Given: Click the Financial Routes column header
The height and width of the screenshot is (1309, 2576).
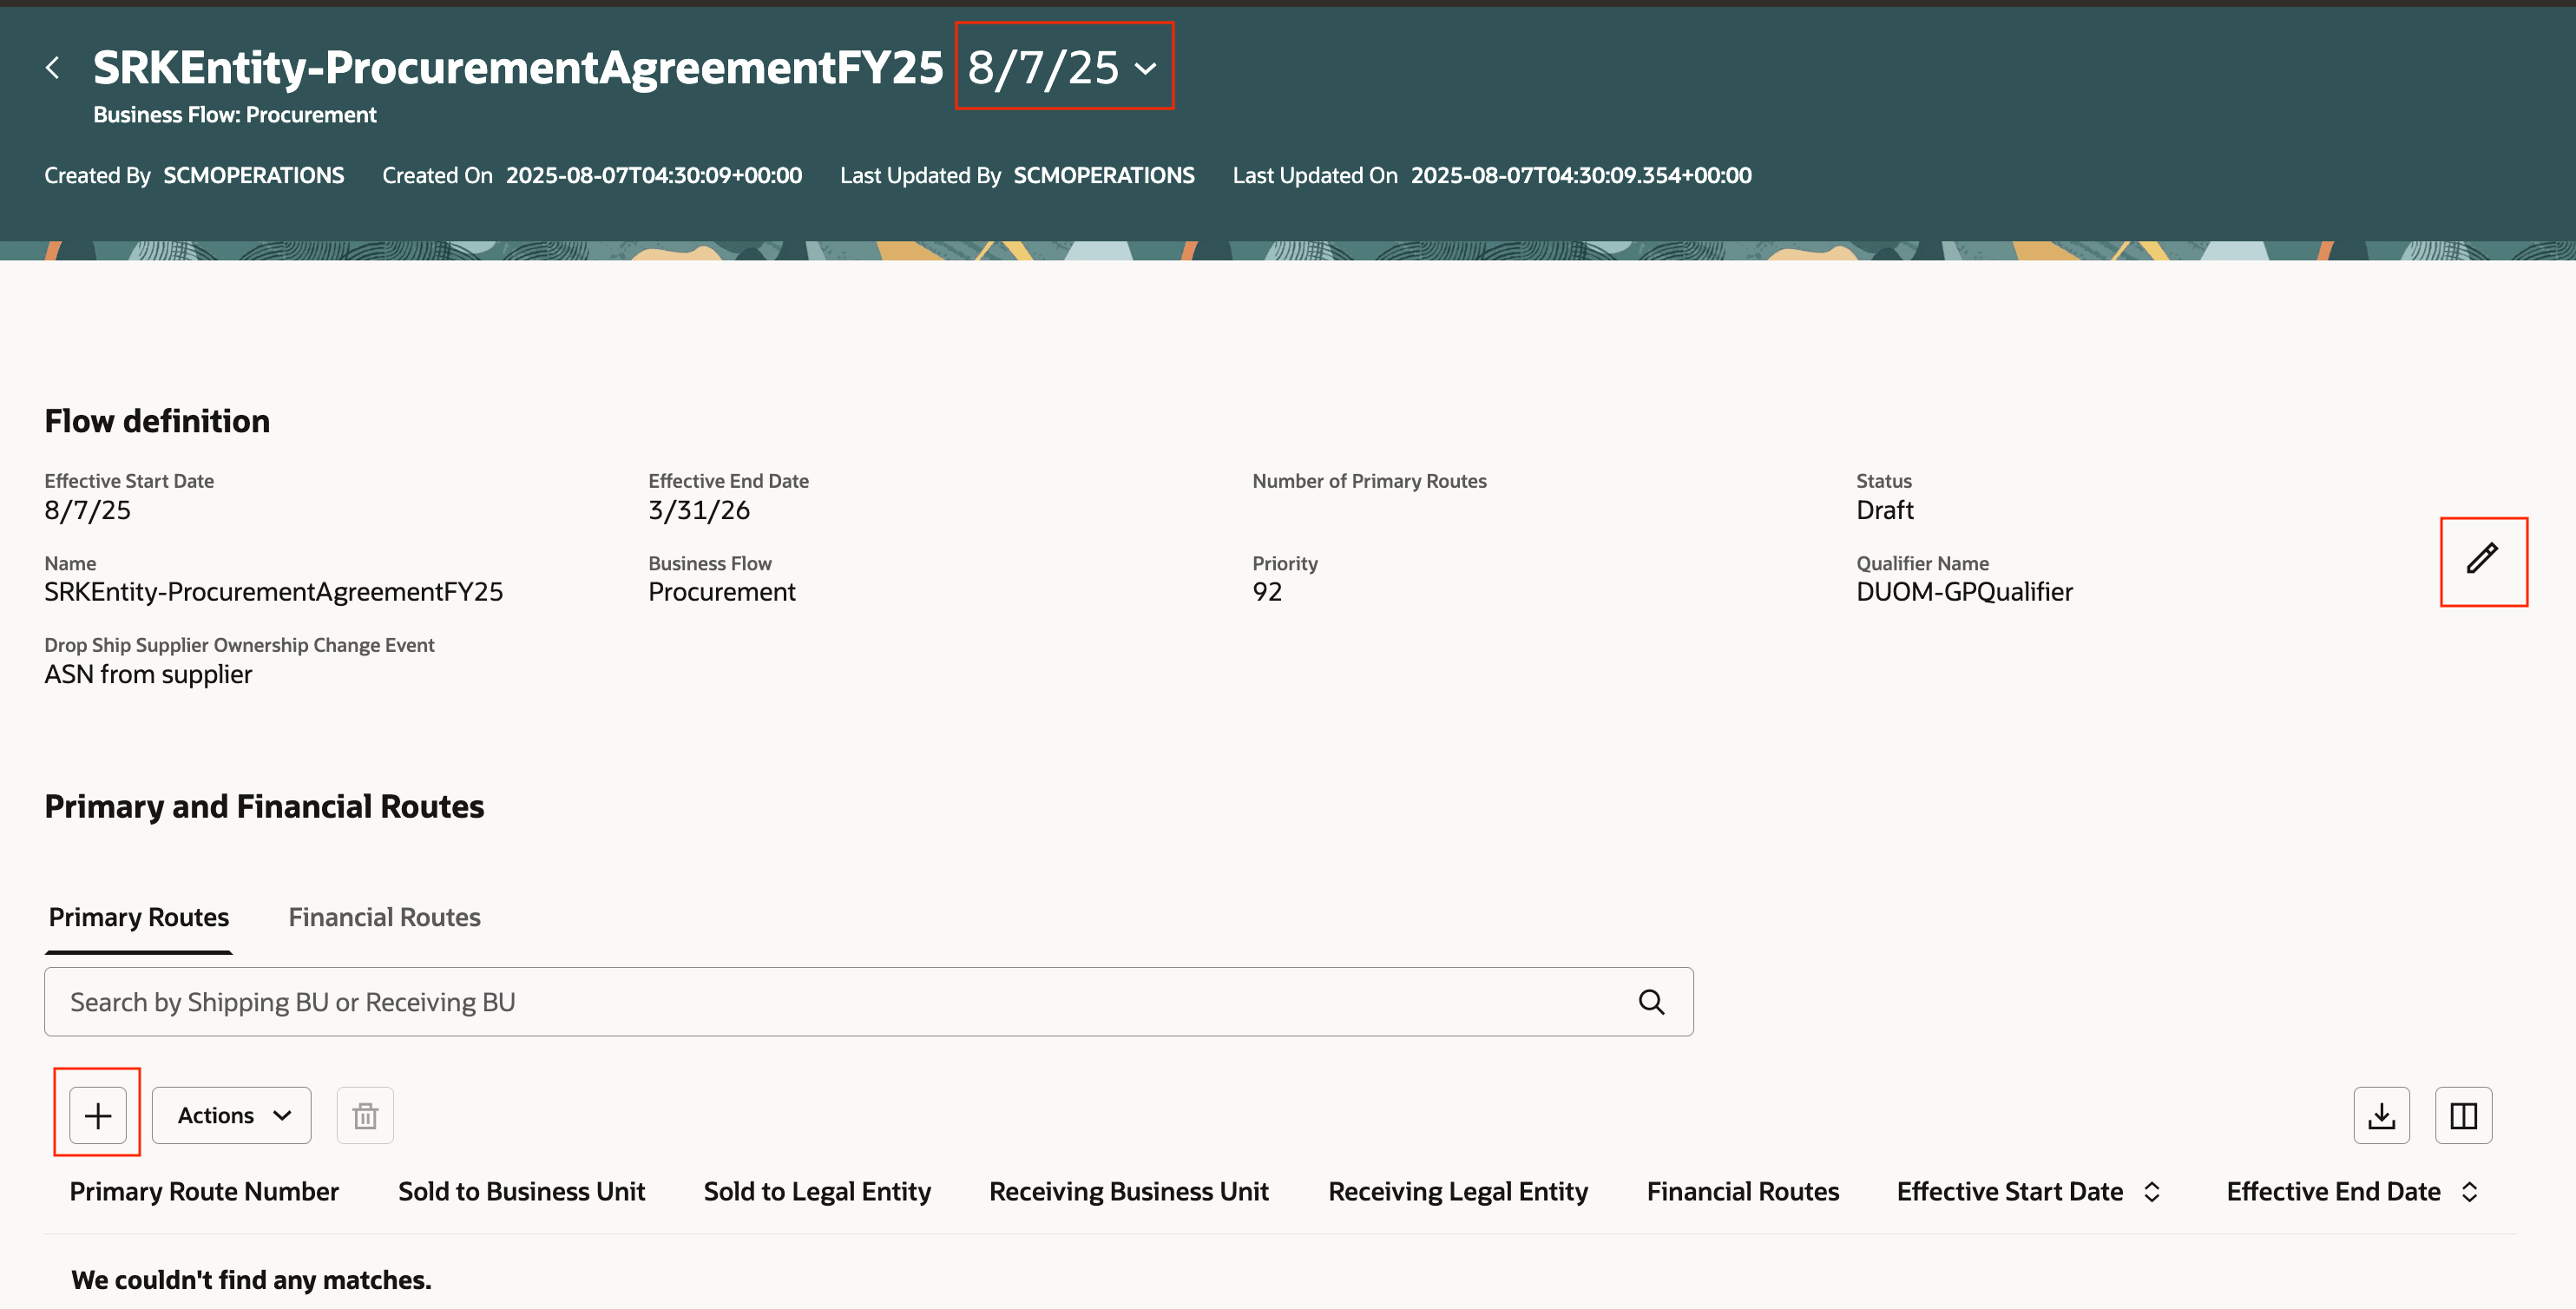Looking at the screenshot, I should click(1742, 1191).
